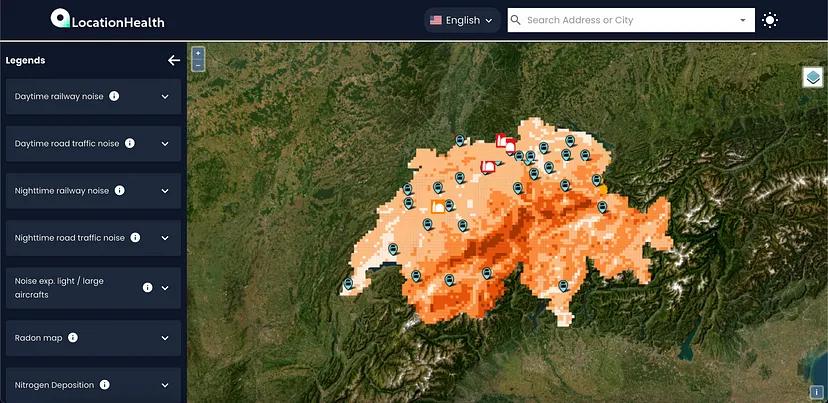
Task: Click the Radon map label
Action: [39, 338]
